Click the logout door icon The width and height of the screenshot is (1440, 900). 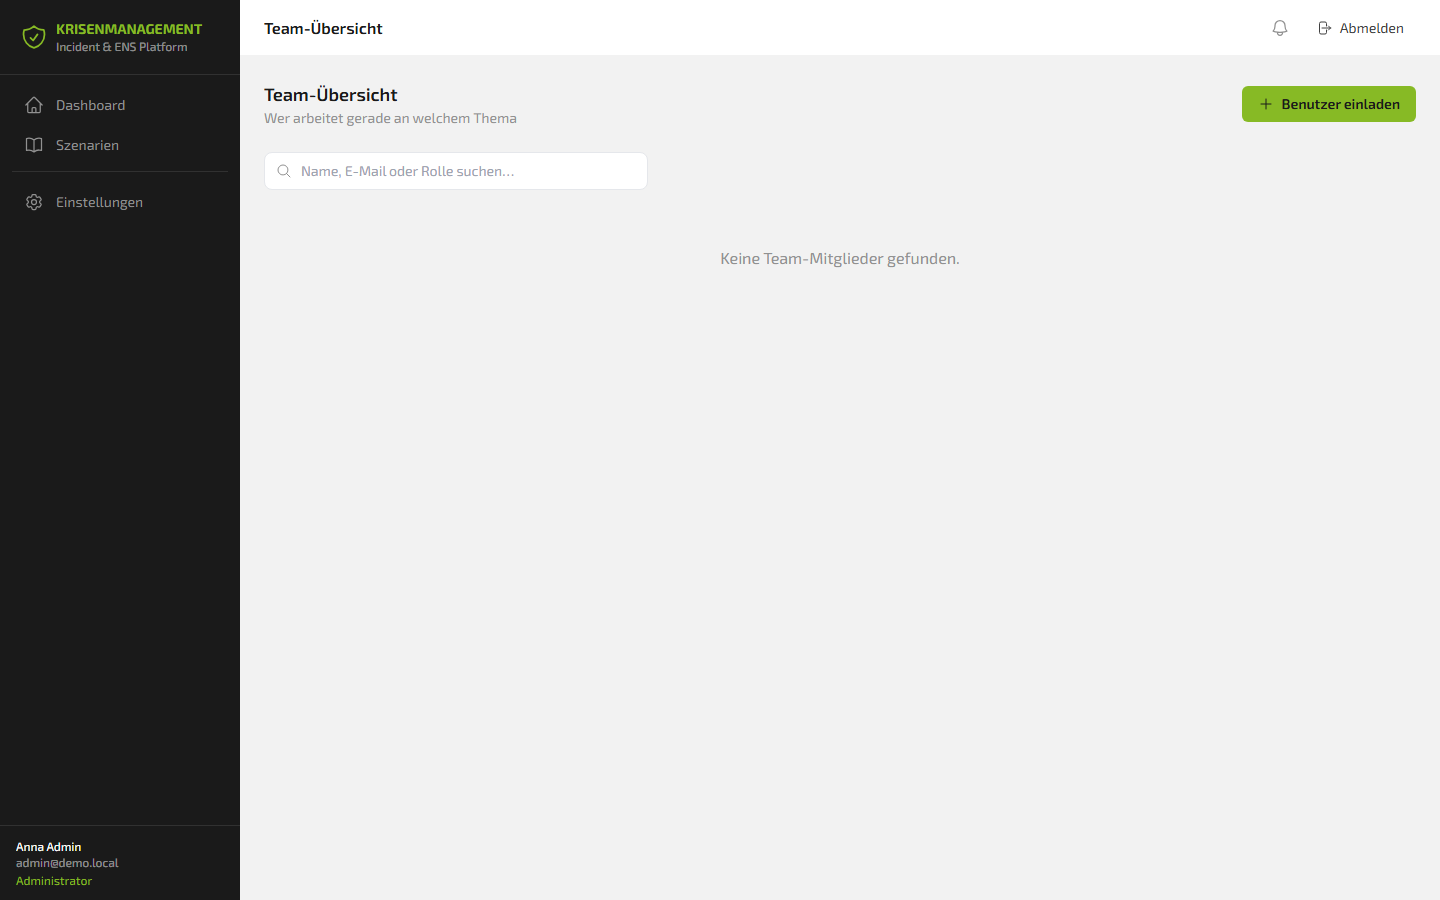click(x=1324, y=28)
